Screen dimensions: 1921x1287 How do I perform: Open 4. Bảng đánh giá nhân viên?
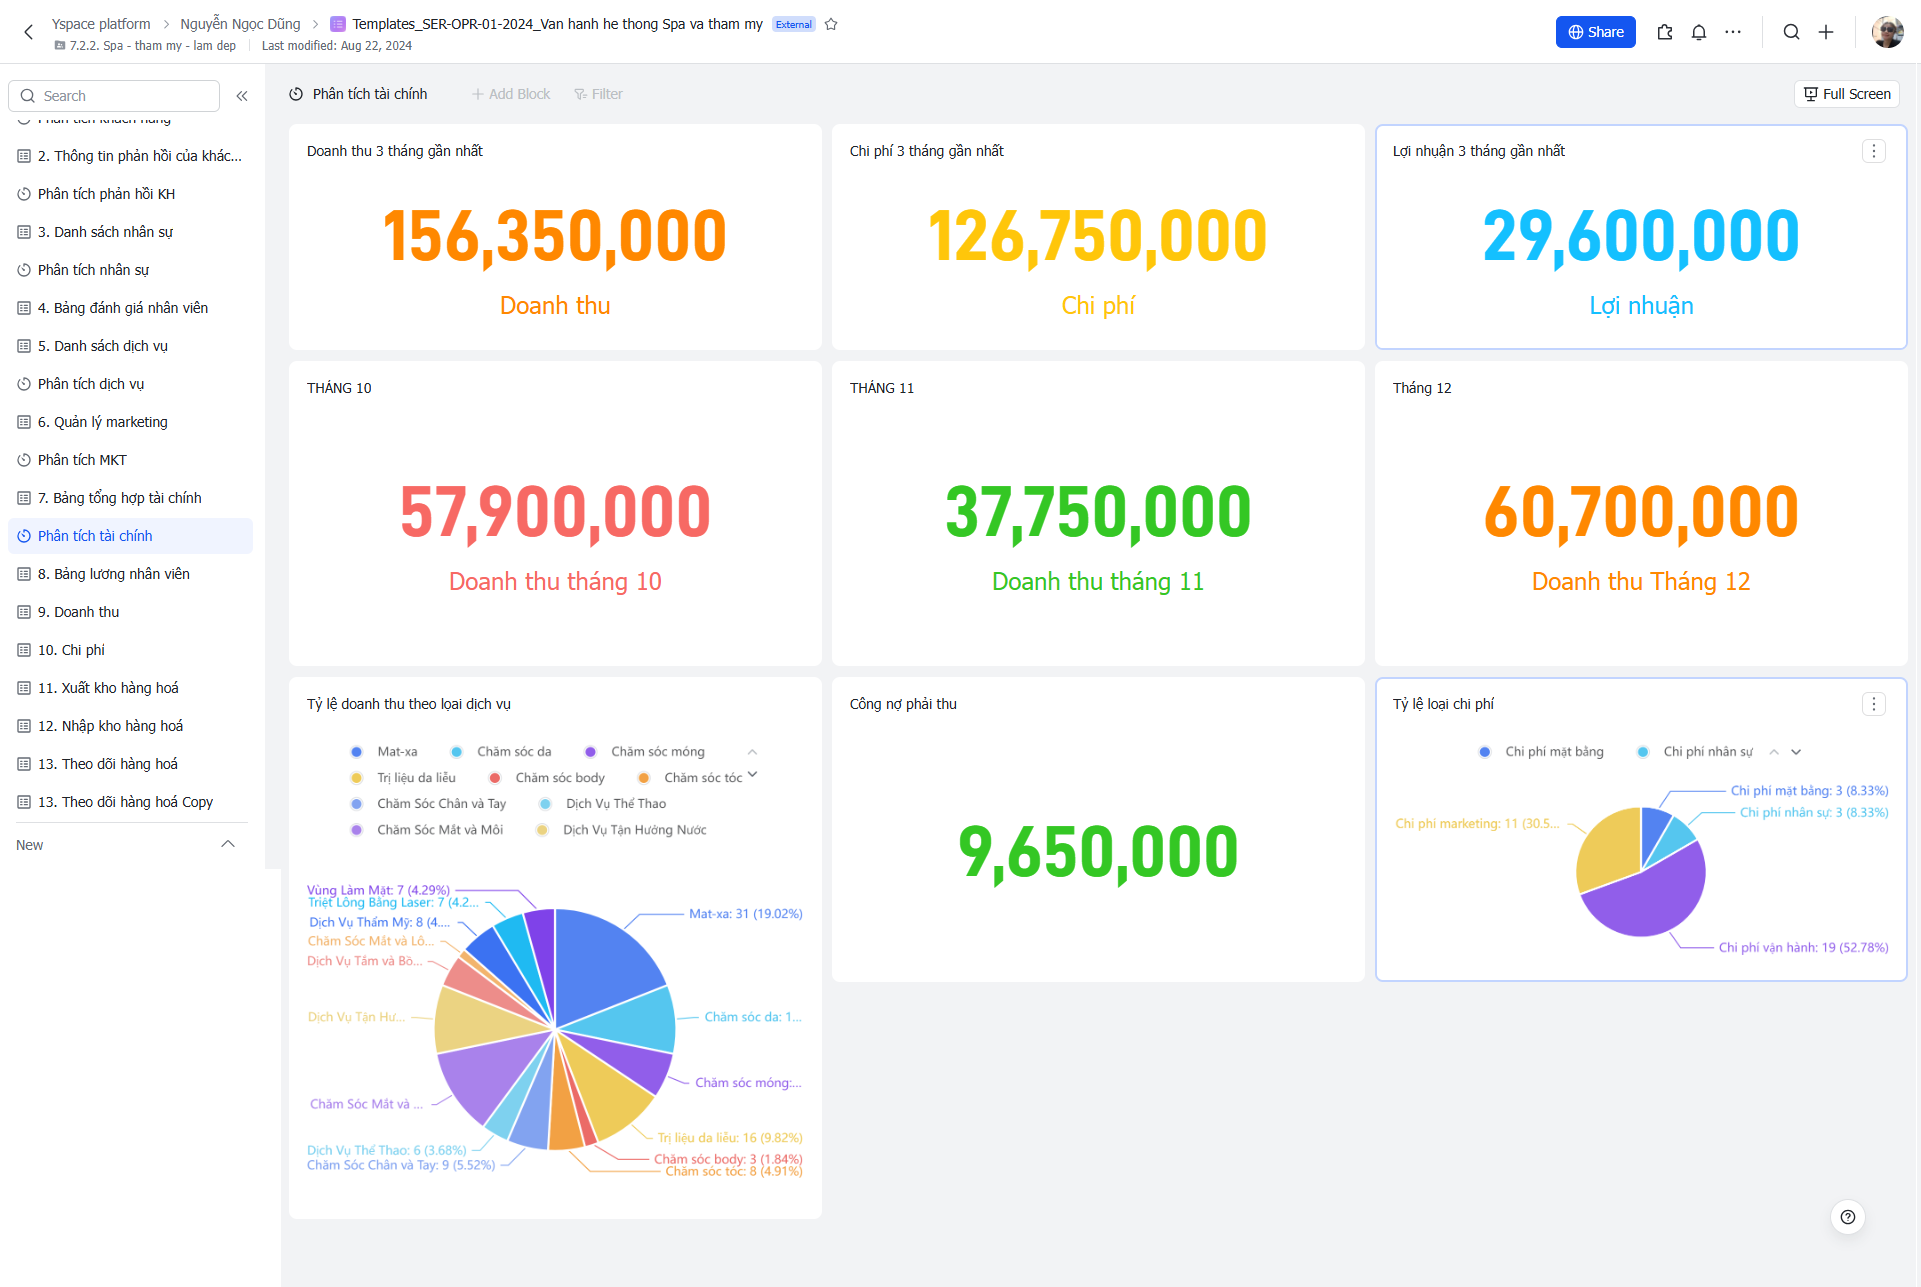click(130, 308)
